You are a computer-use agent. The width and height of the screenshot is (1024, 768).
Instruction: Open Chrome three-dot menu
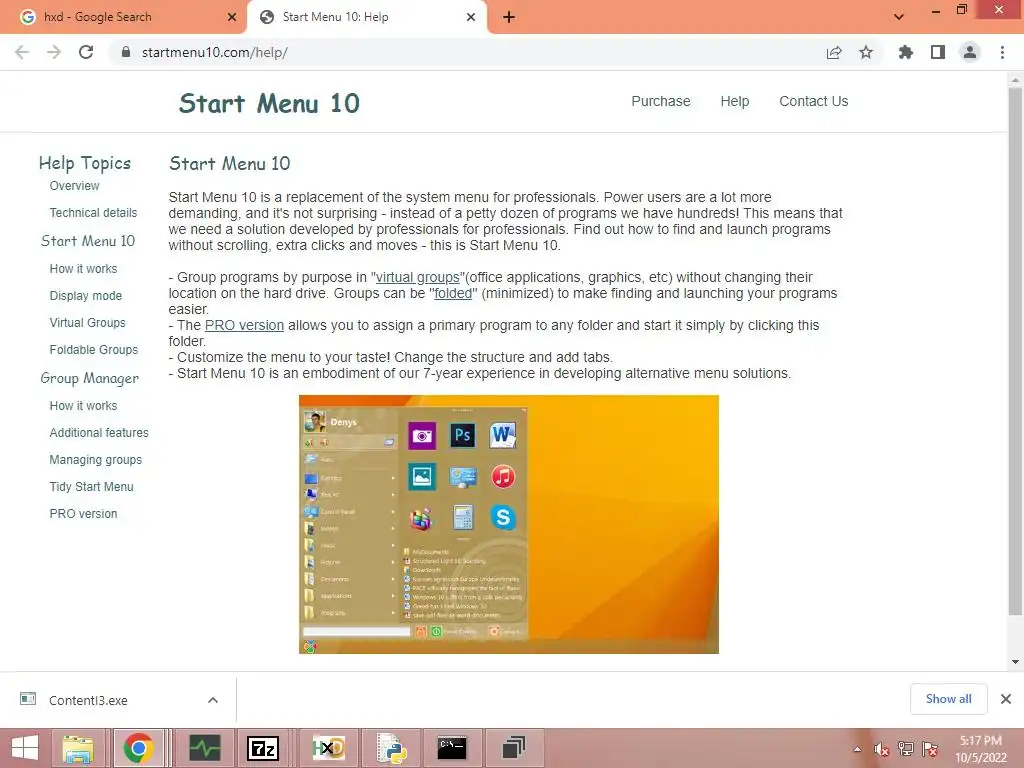pos(1002,52)
